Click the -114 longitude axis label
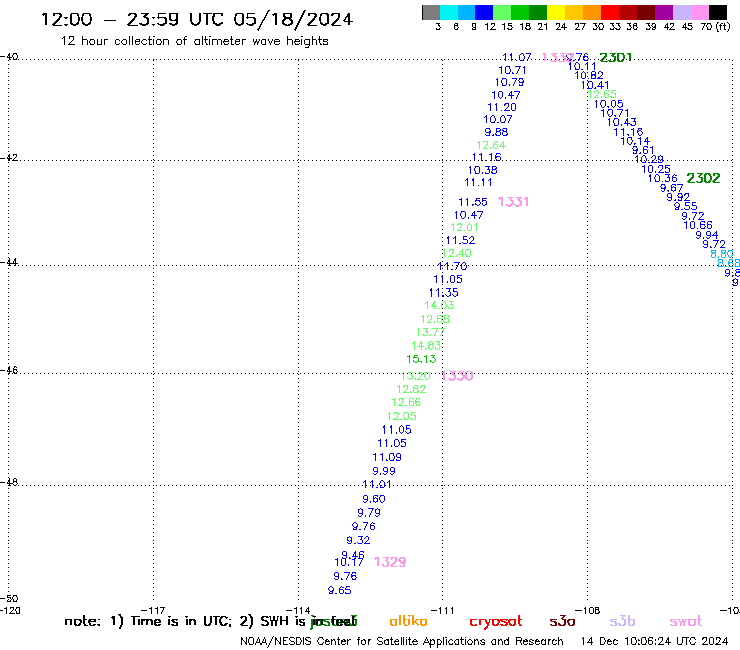The image size is (740, 650). [298, 610]
